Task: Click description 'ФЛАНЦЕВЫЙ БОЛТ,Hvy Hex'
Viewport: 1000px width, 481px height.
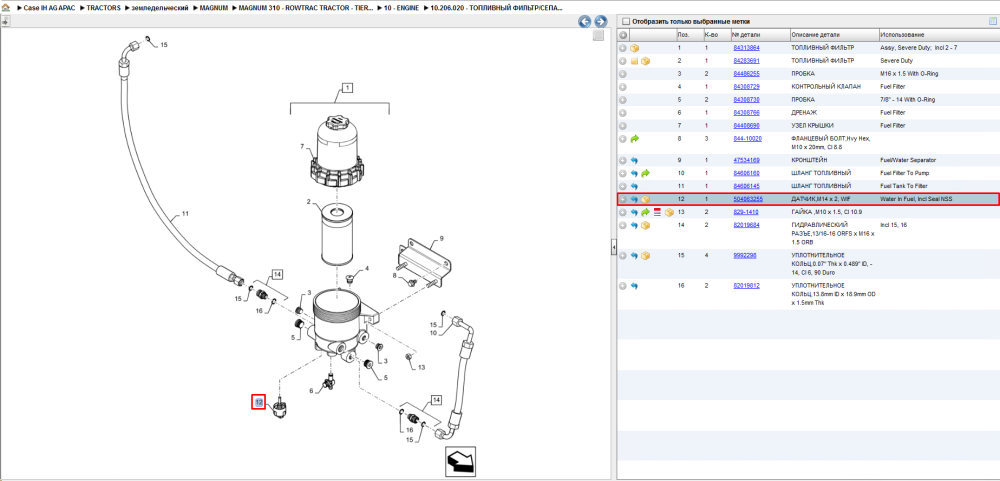Action: [x=831, y=138]
